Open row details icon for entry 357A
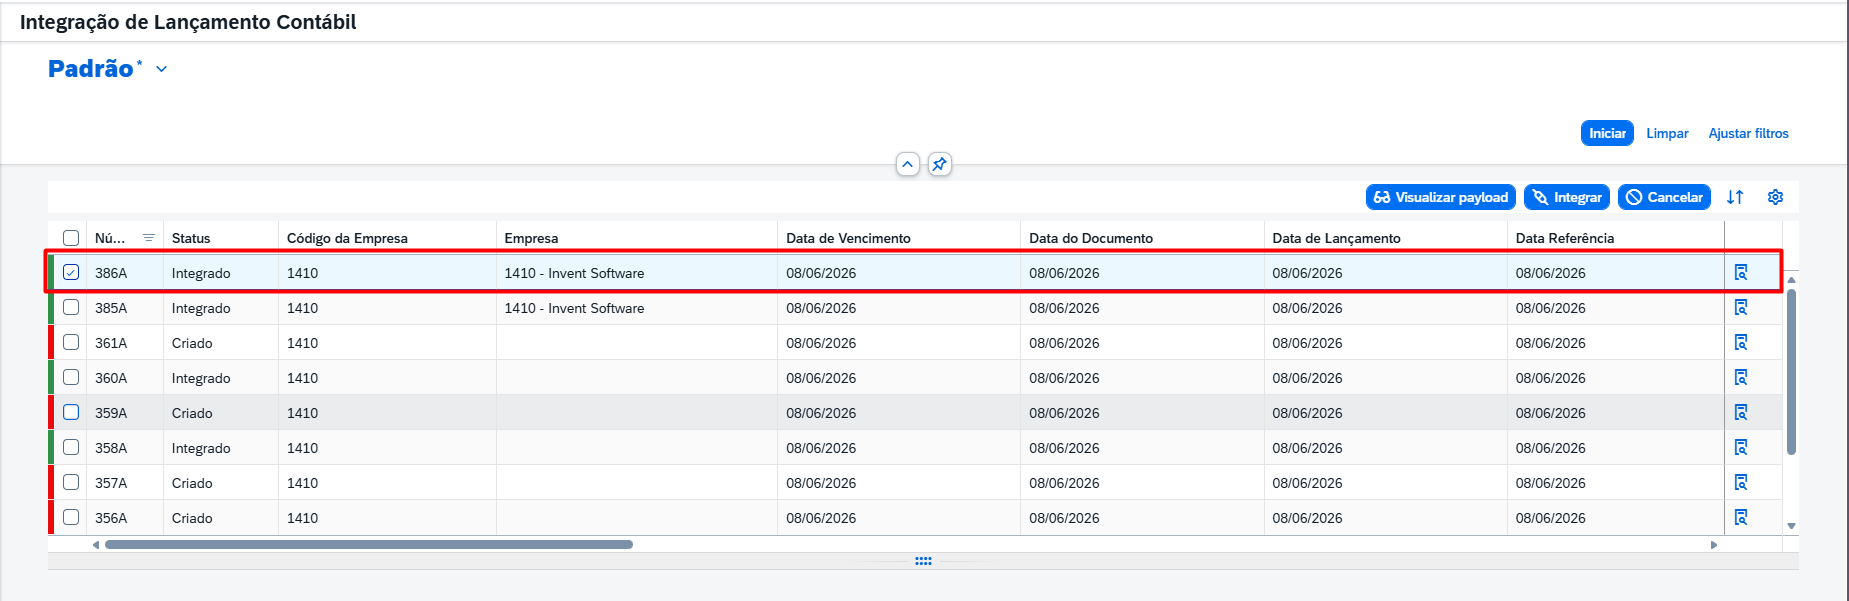1849x601 pixels. [1741, 482]
